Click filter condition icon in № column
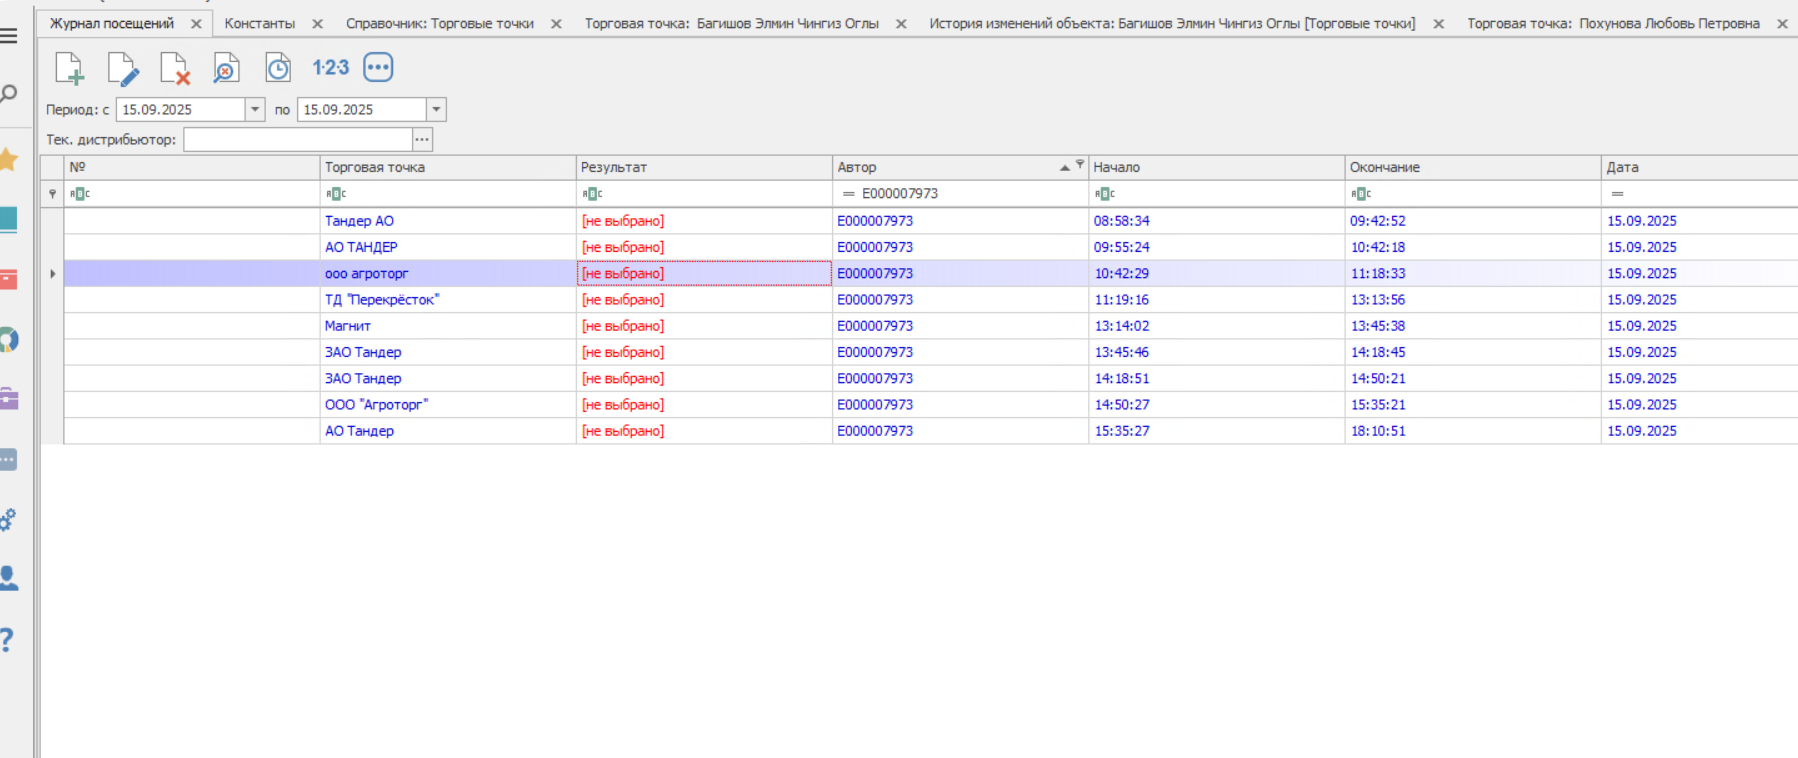 (x=80, y=194)
